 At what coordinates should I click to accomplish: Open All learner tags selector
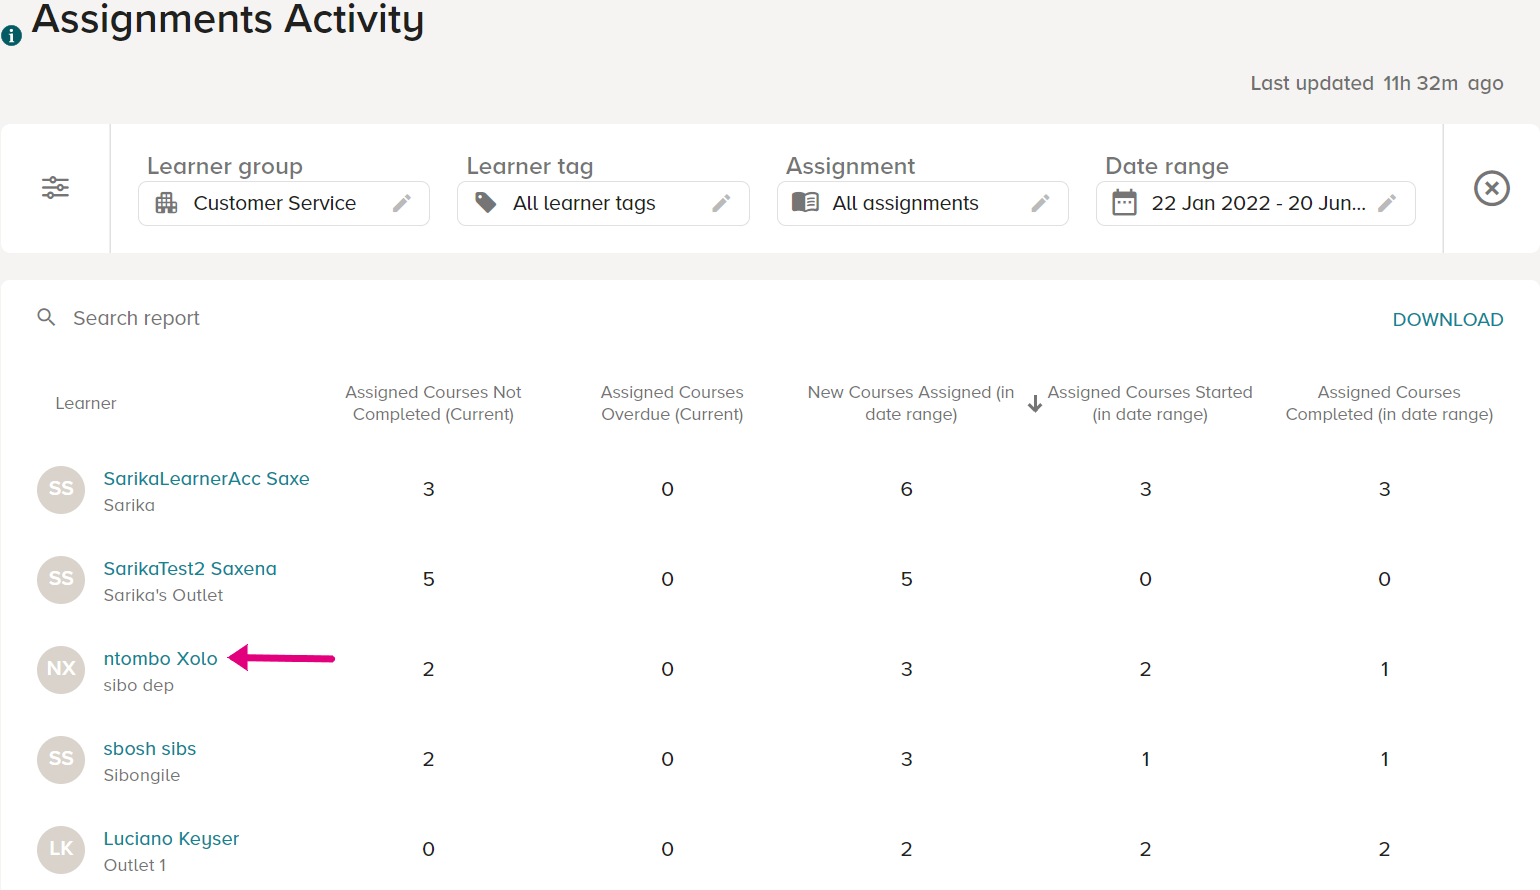pyautogui.click(x=603, y=203)
